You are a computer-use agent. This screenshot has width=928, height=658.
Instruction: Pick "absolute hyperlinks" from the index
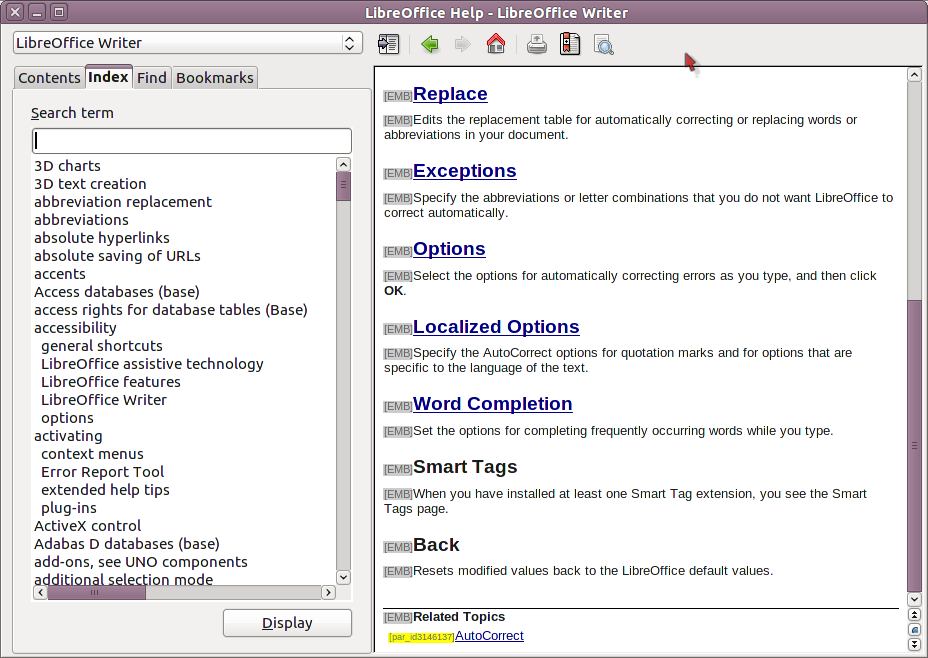pos(102,238)
